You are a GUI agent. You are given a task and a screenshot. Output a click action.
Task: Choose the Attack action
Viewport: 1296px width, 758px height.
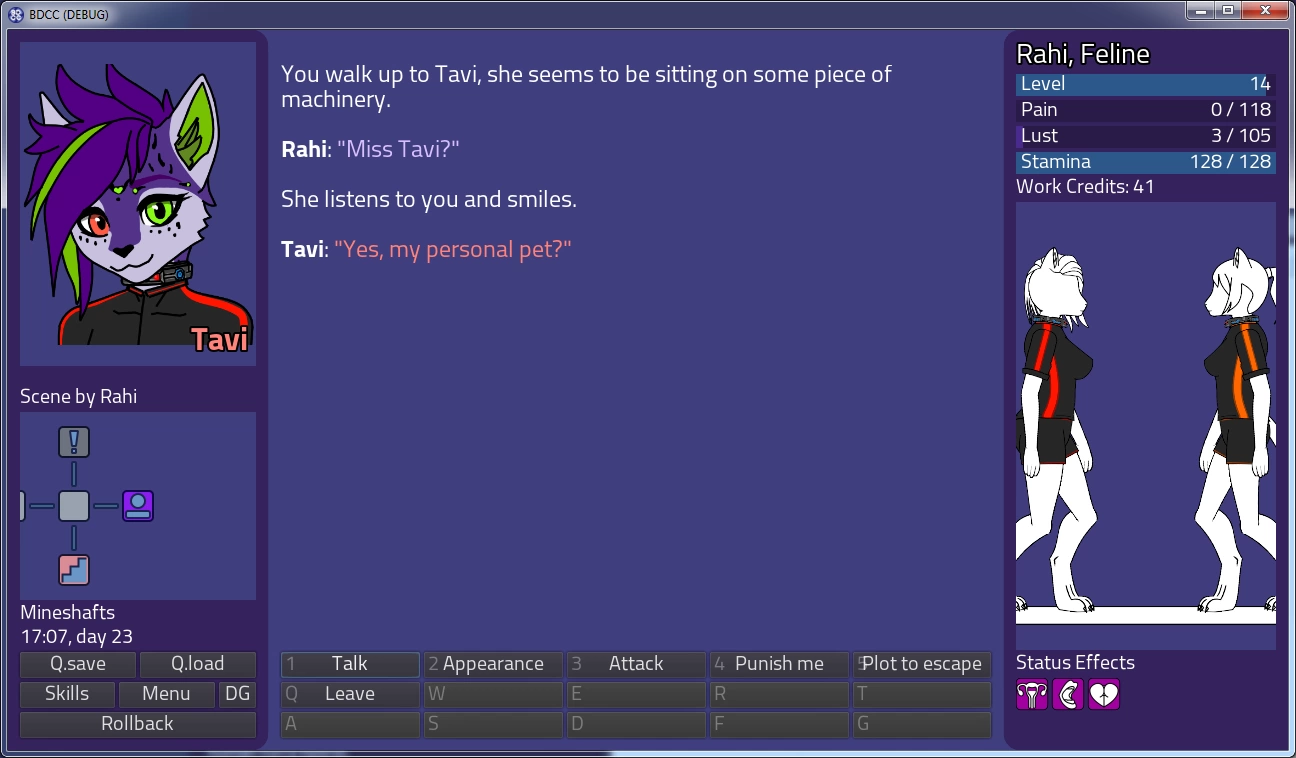click(636, 664)
